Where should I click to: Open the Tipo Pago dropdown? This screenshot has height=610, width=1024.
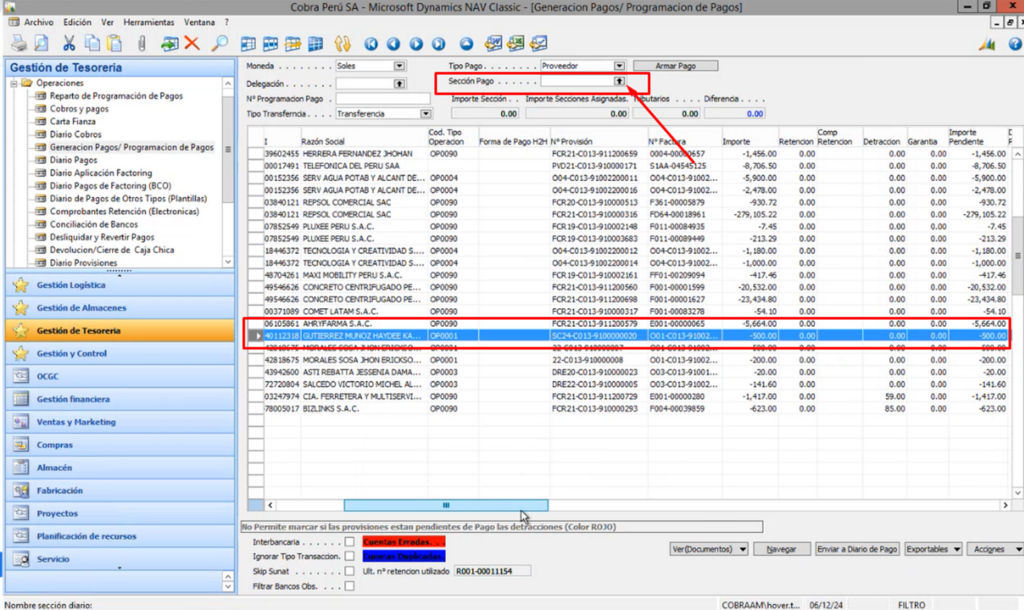[x=619, y=66]
